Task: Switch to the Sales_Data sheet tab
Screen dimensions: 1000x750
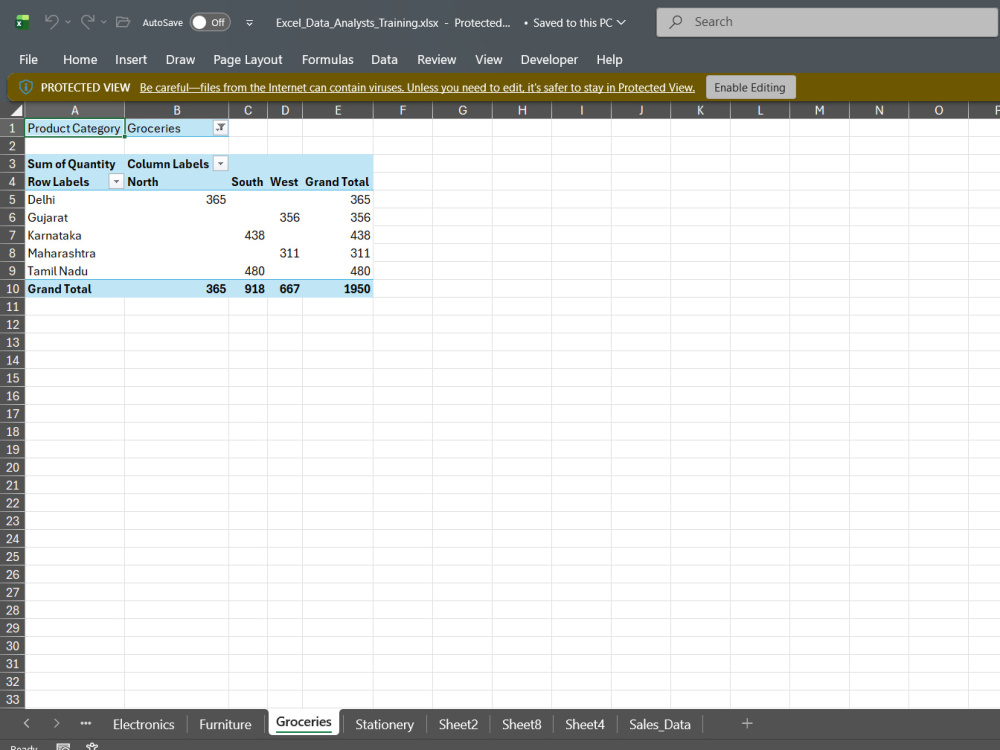Action: coord(659,724)
